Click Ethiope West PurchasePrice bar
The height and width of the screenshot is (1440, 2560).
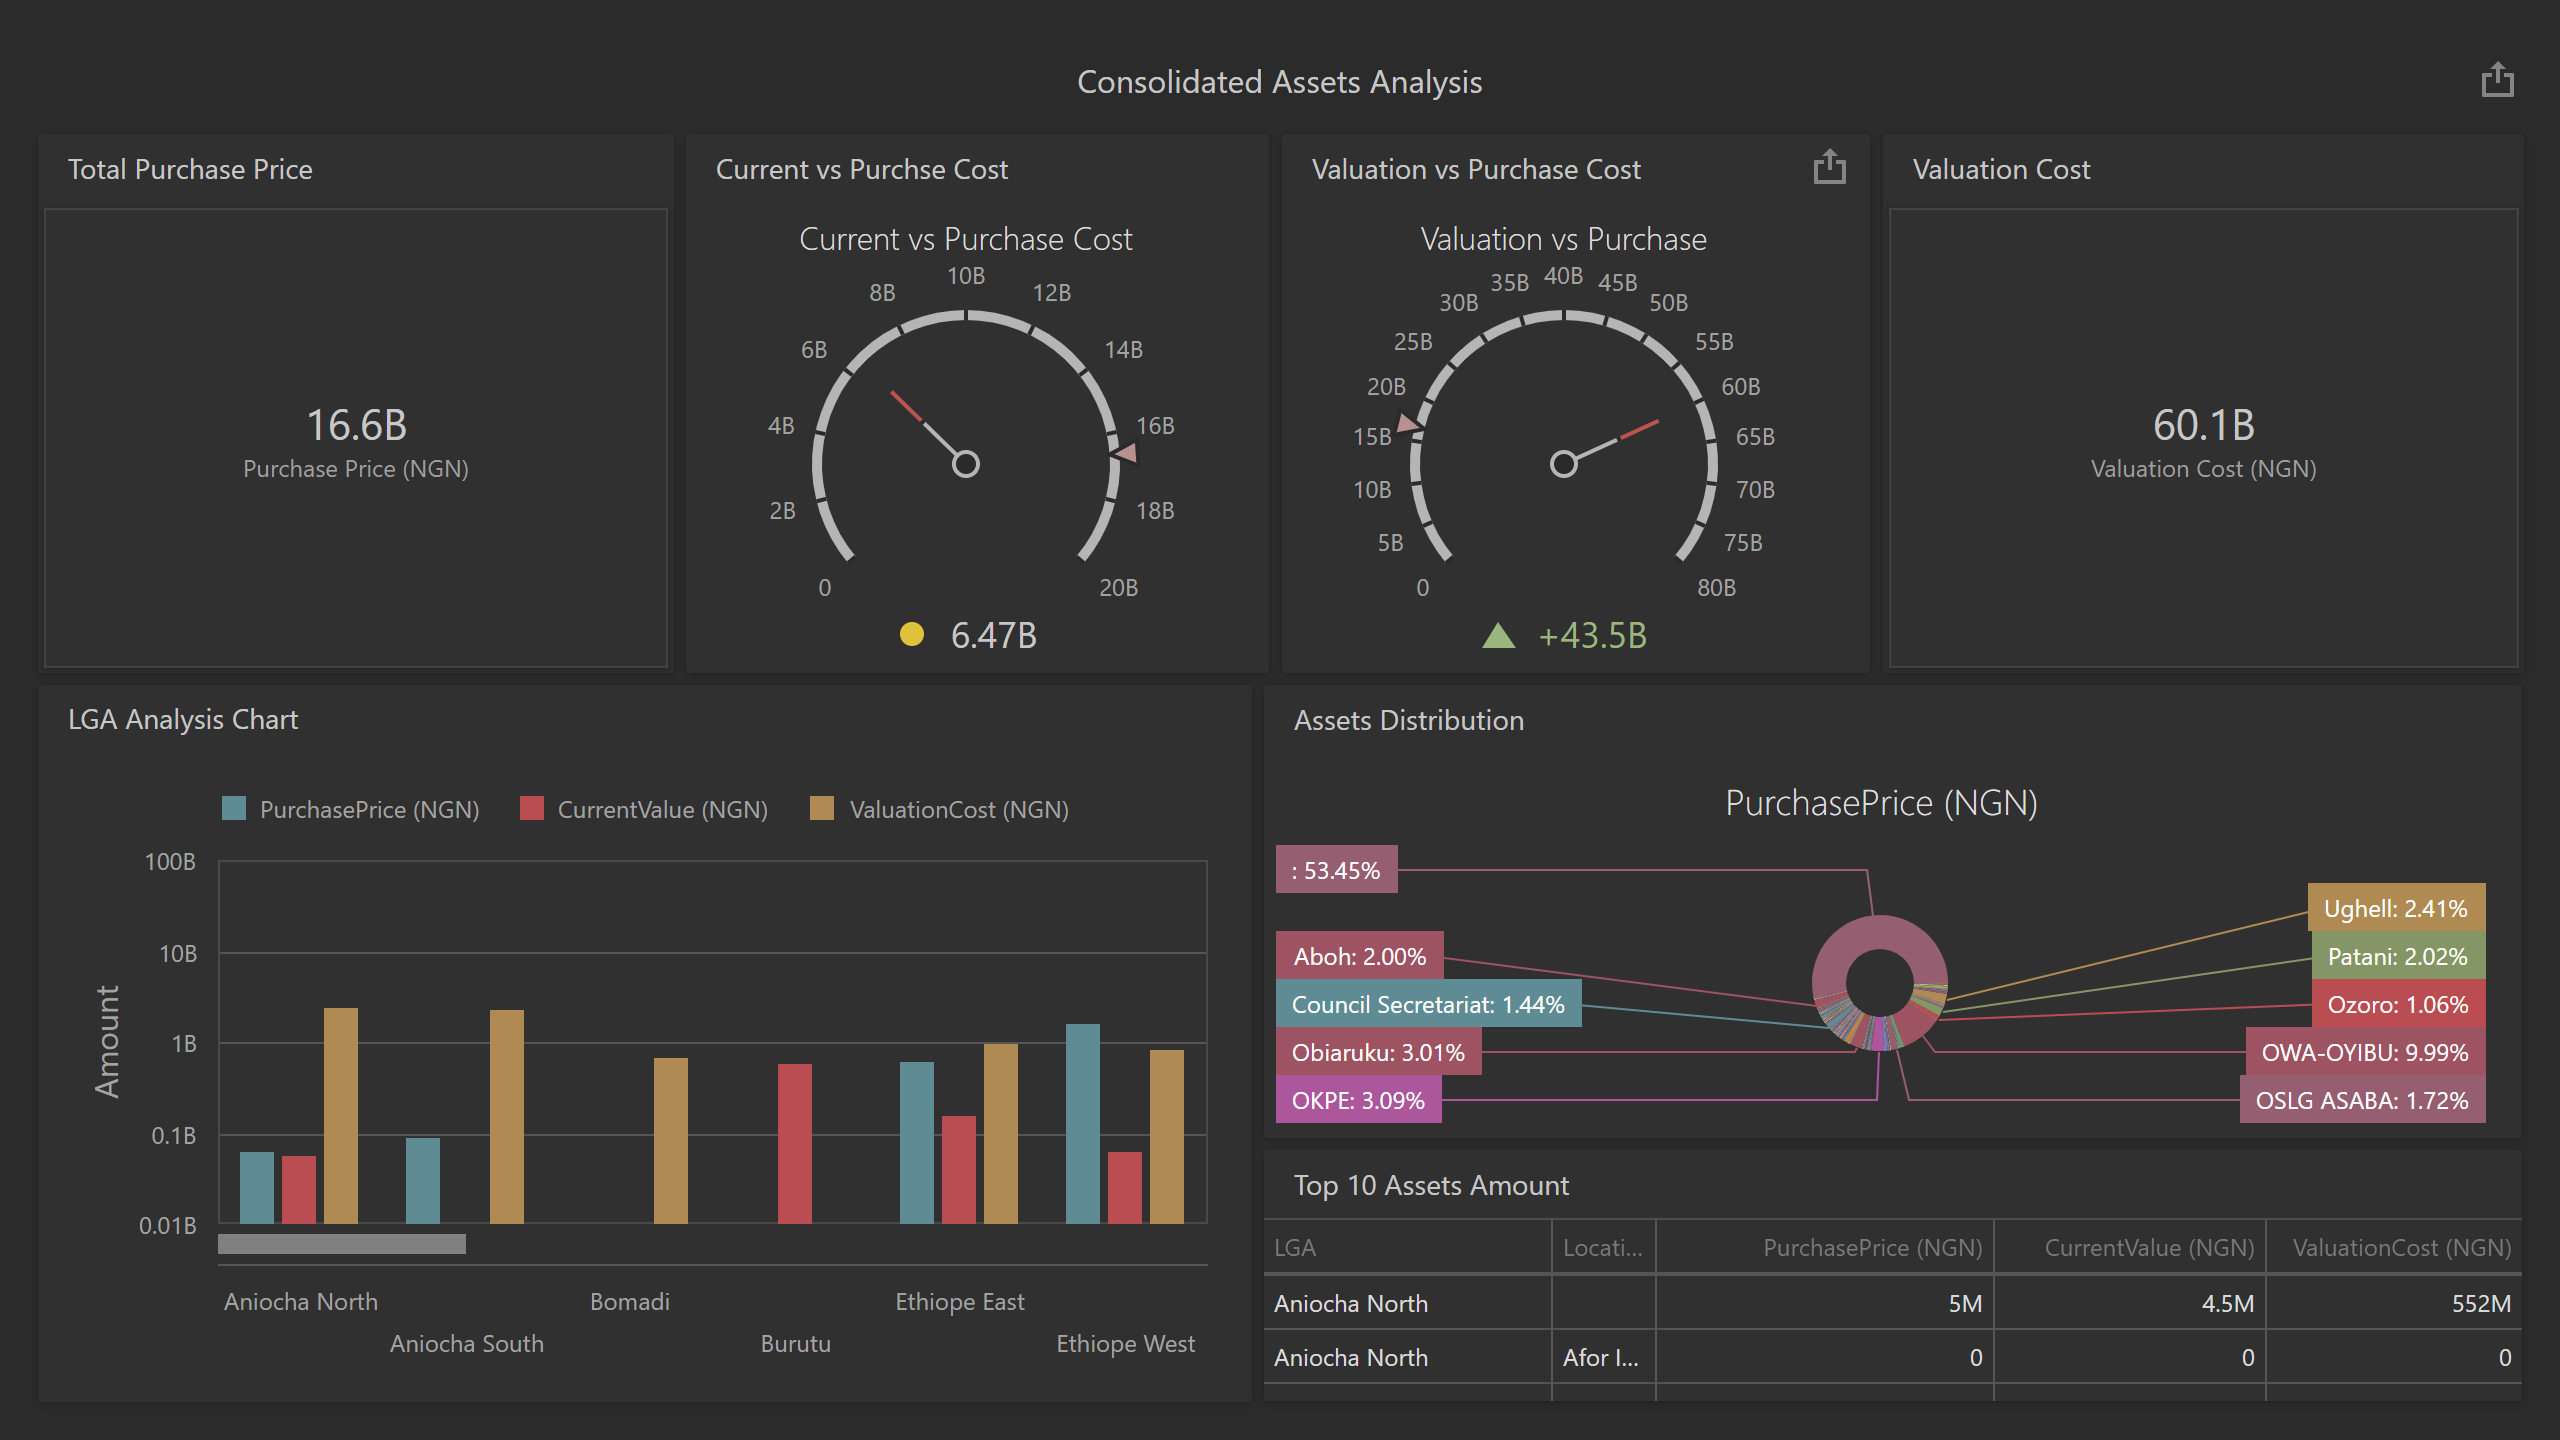point(1083,1123)
